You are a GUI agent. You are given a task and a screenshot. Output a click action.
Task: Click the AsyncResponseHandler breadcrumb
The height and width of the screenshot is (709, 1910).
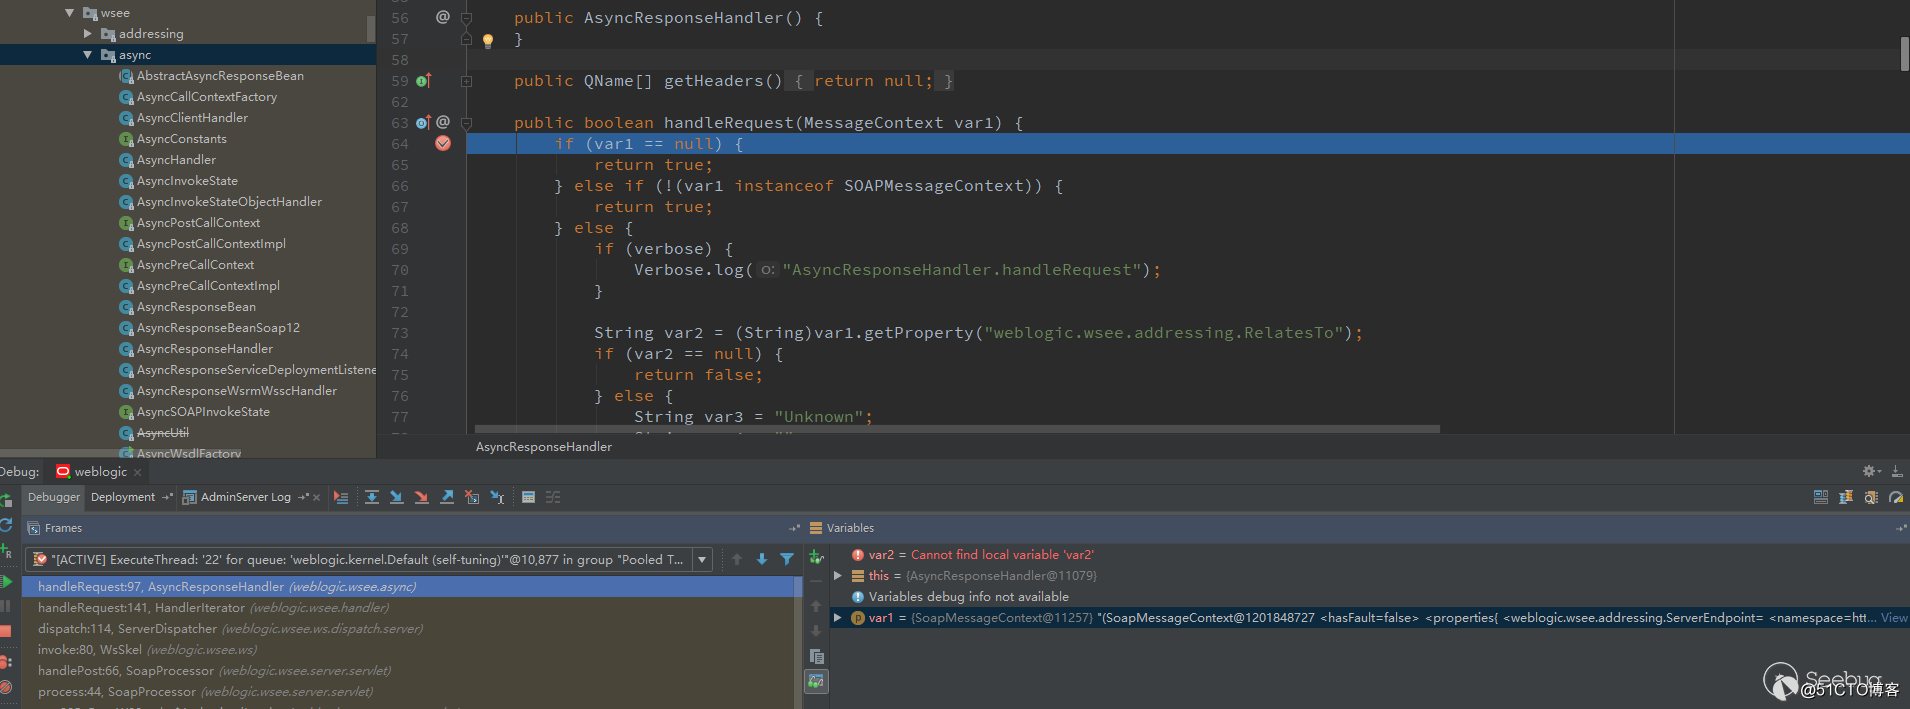[x=544, y=447]
